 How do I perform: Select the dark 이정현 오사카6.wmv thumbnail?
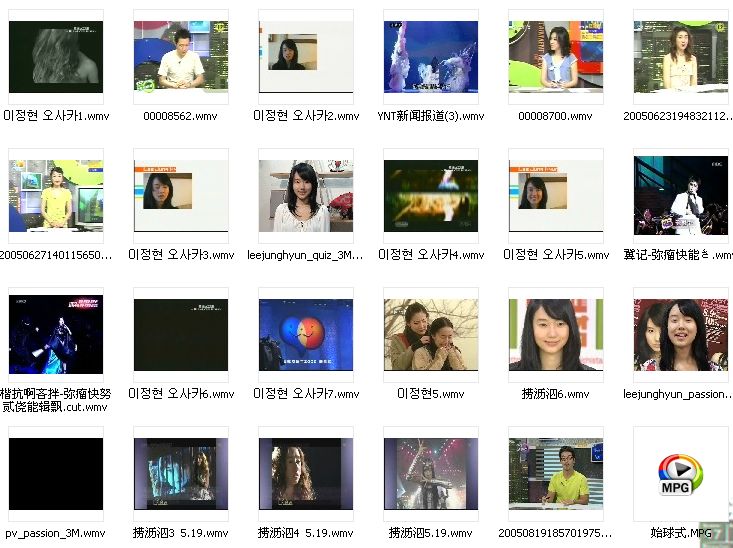point(181,335)
